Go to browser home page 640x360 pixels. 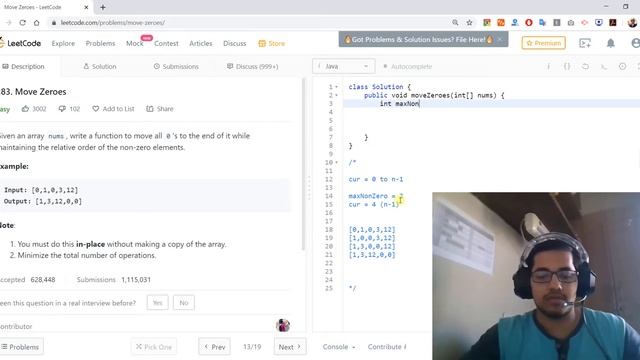(36, 22)
